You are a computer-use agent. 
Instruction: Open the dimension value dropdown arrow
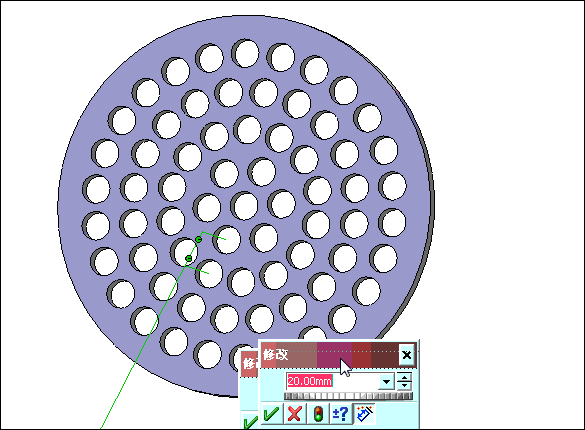click(387, 382)
